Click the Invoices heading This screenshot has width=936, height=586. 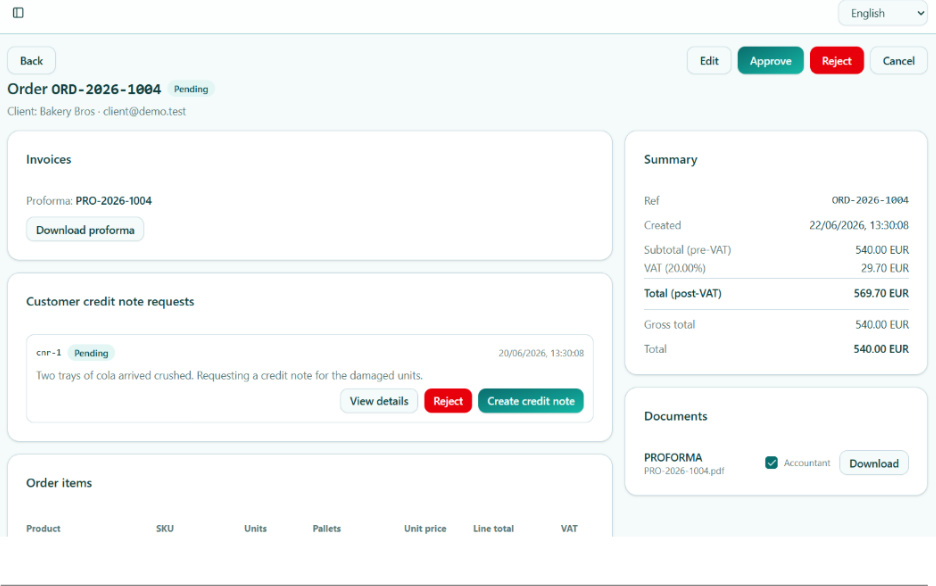click(48, 159)
